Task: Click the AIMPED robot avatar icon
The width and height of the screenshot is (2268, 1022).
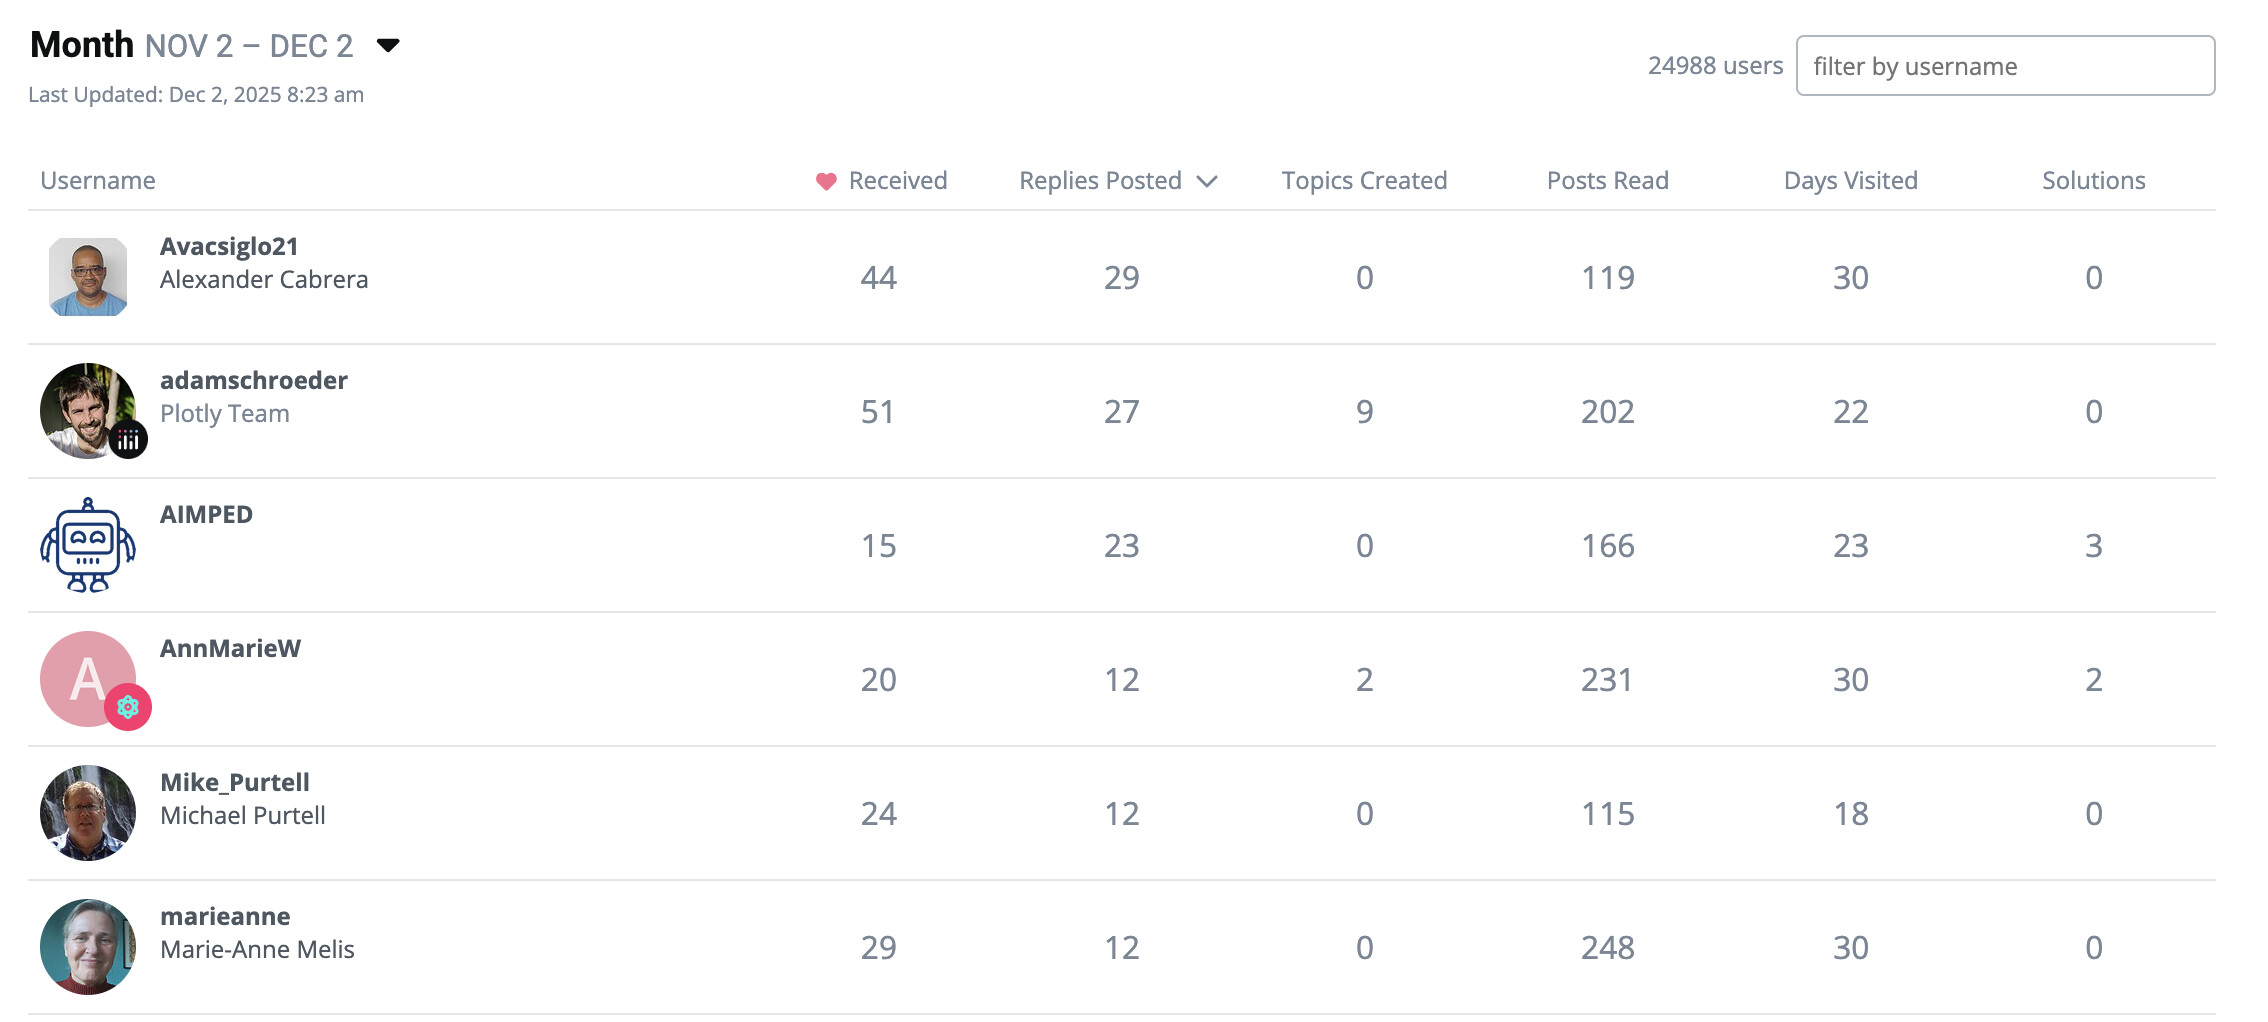Action: [88, 545]
